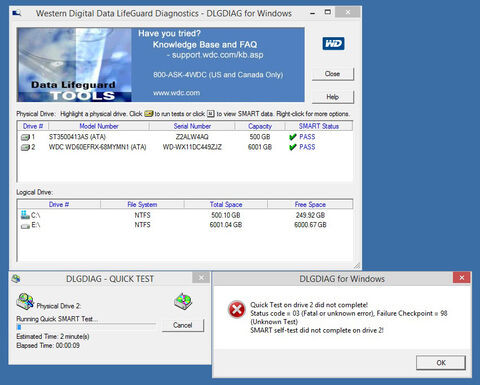Click NTFS file system for C:\
480x385 pixels.
(x=142, y=215)
